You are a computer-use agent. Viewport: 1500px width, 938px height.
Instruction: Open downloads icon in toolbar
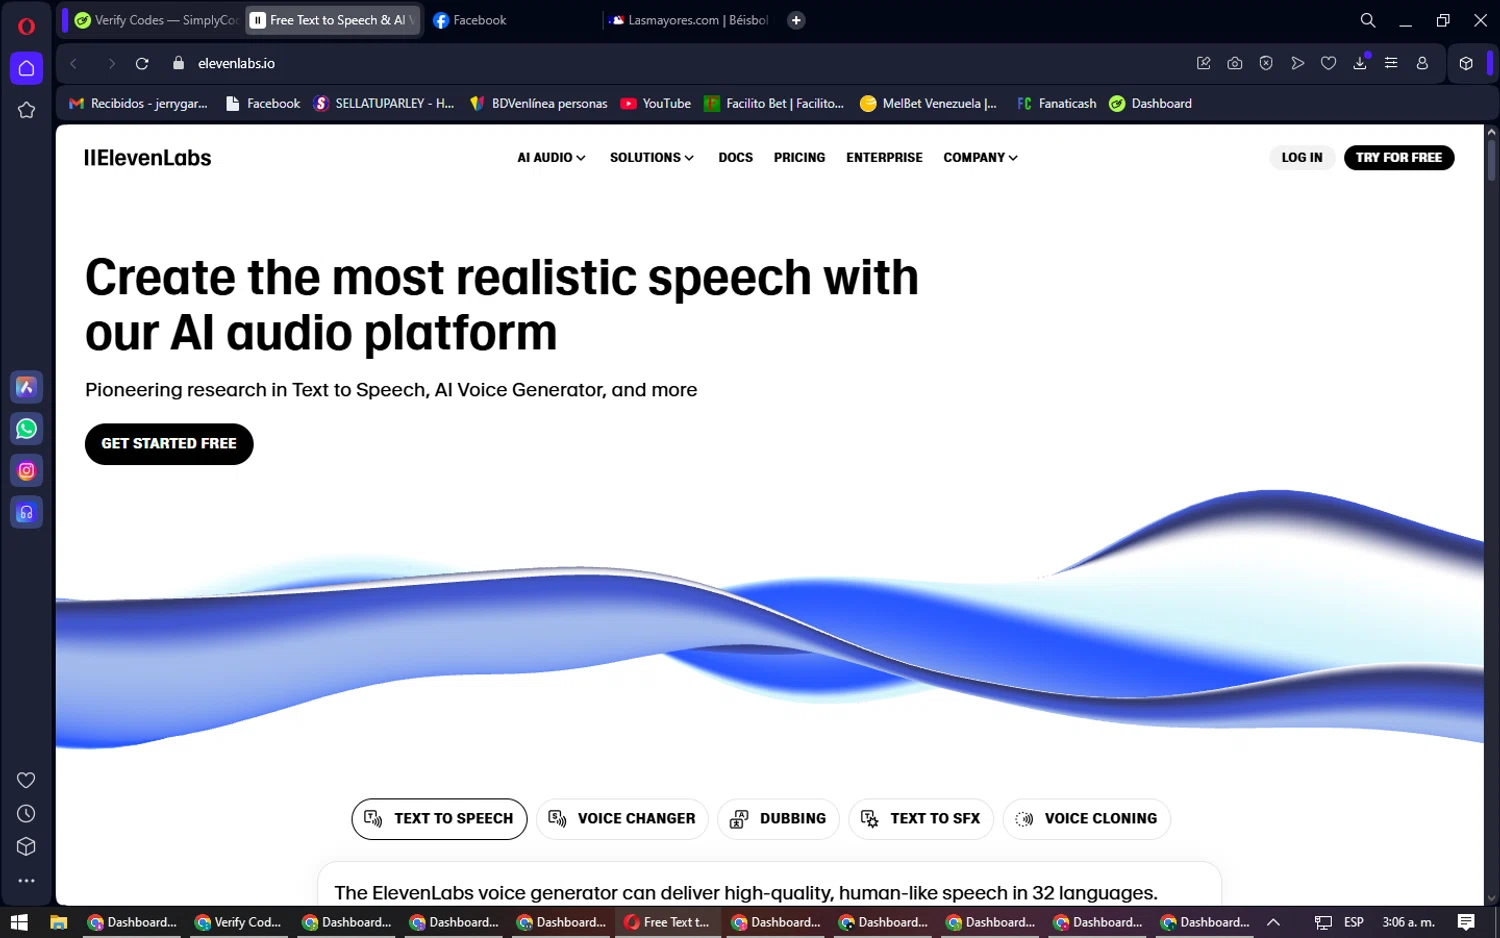coord(1360,63)
